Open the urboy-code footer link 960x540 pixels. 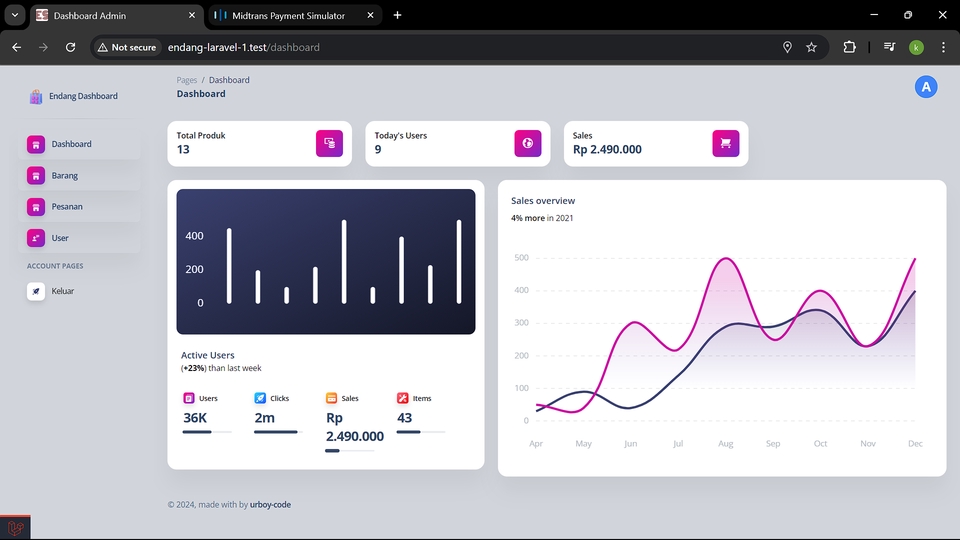tap(270, 504)
